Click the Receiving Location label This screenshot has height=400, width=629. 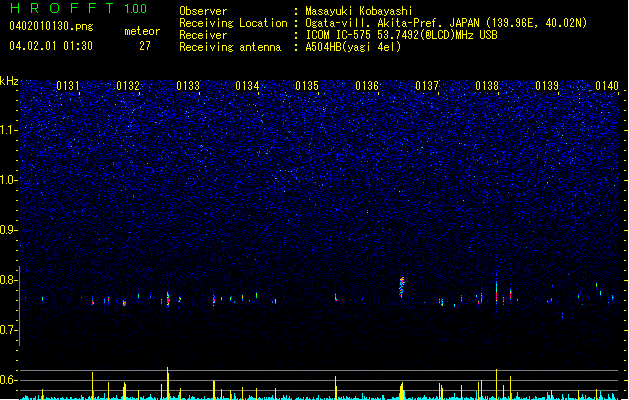[x=233, y=23]
